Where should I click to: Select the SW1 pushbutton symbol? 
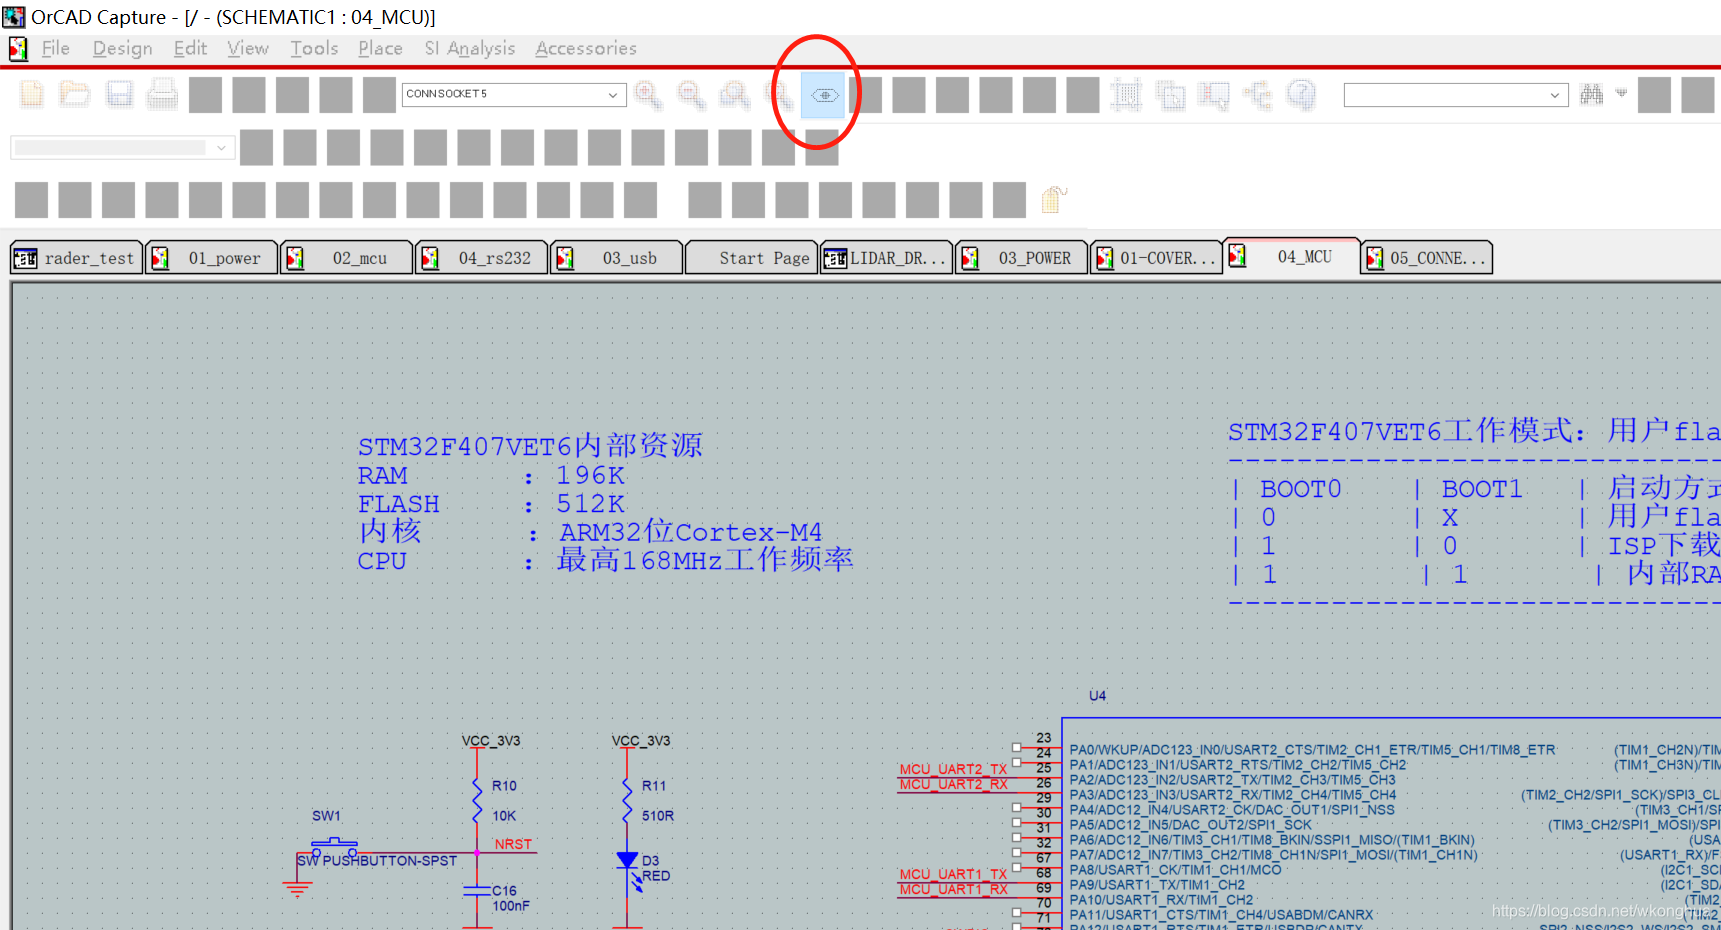tap(334, 845)
